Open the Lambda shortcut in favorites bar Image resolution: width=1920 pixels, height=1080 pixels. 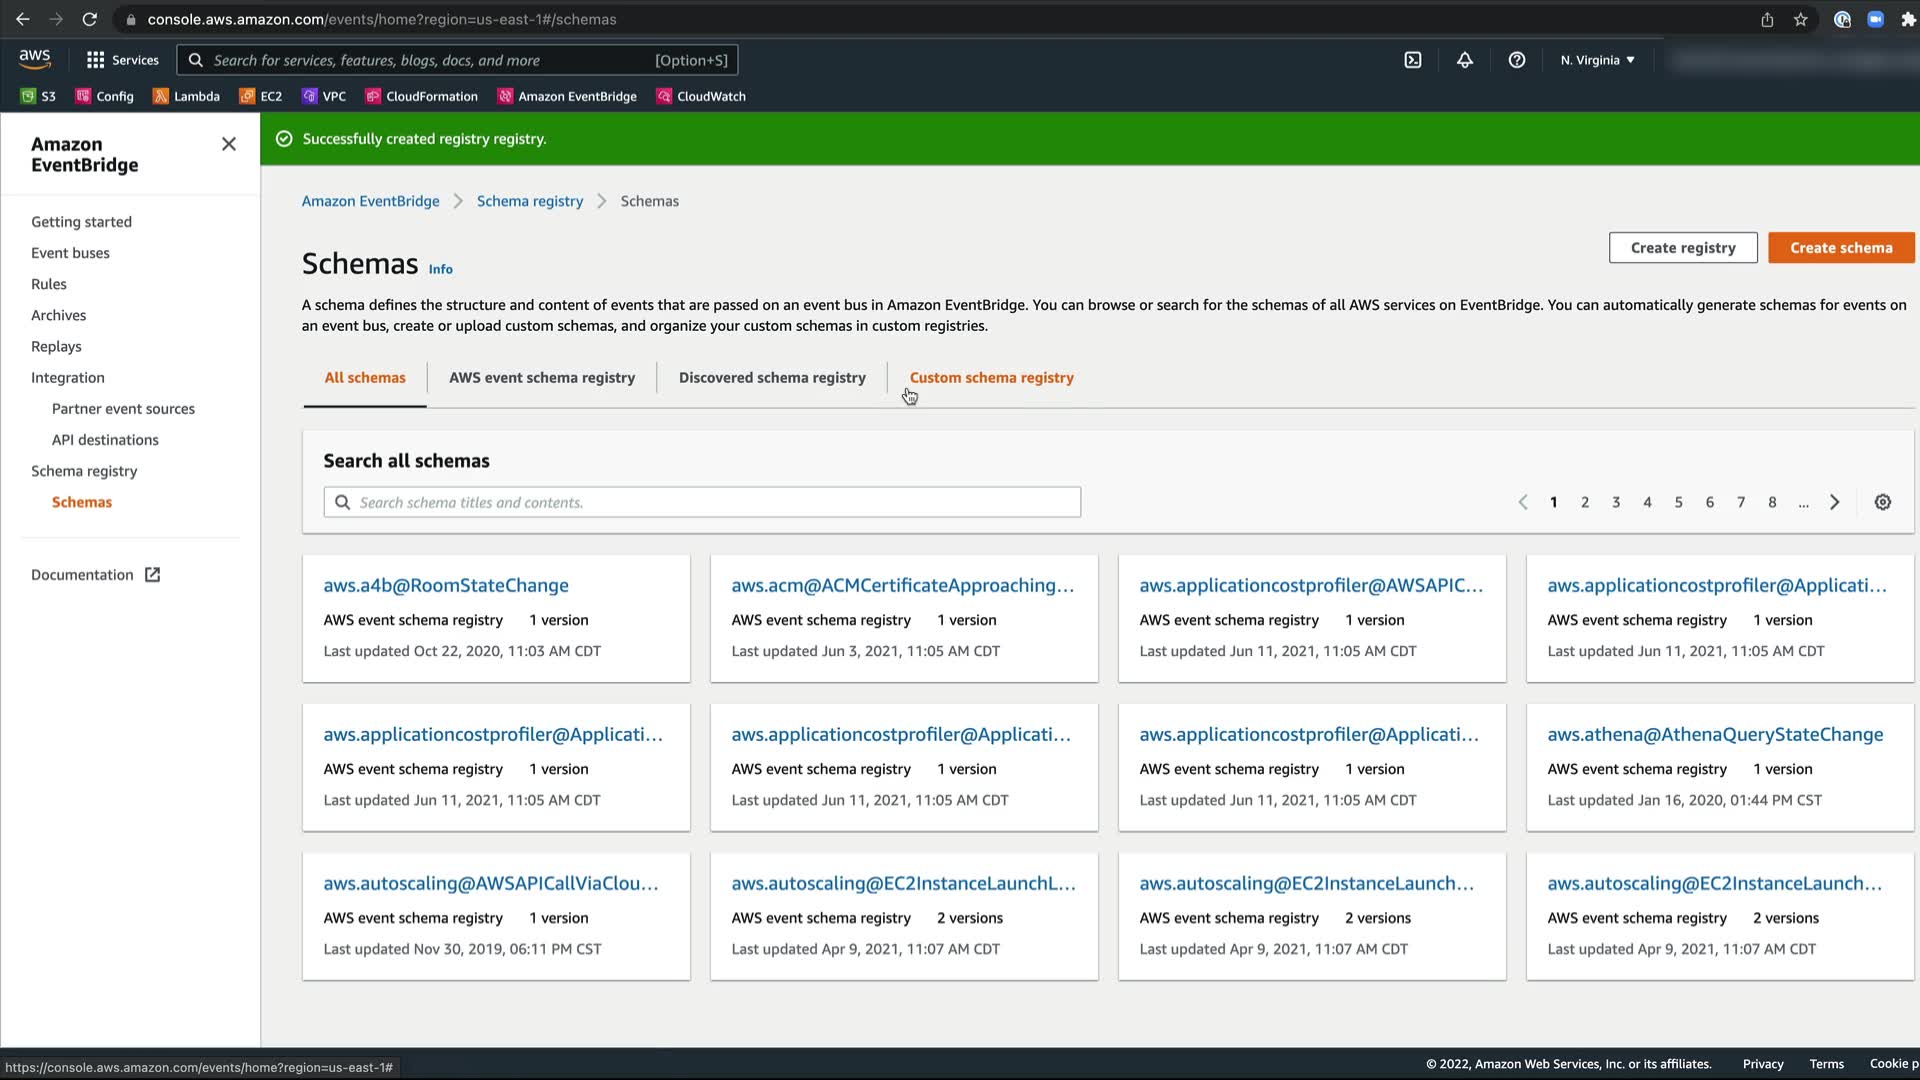[x=186, y=96]
